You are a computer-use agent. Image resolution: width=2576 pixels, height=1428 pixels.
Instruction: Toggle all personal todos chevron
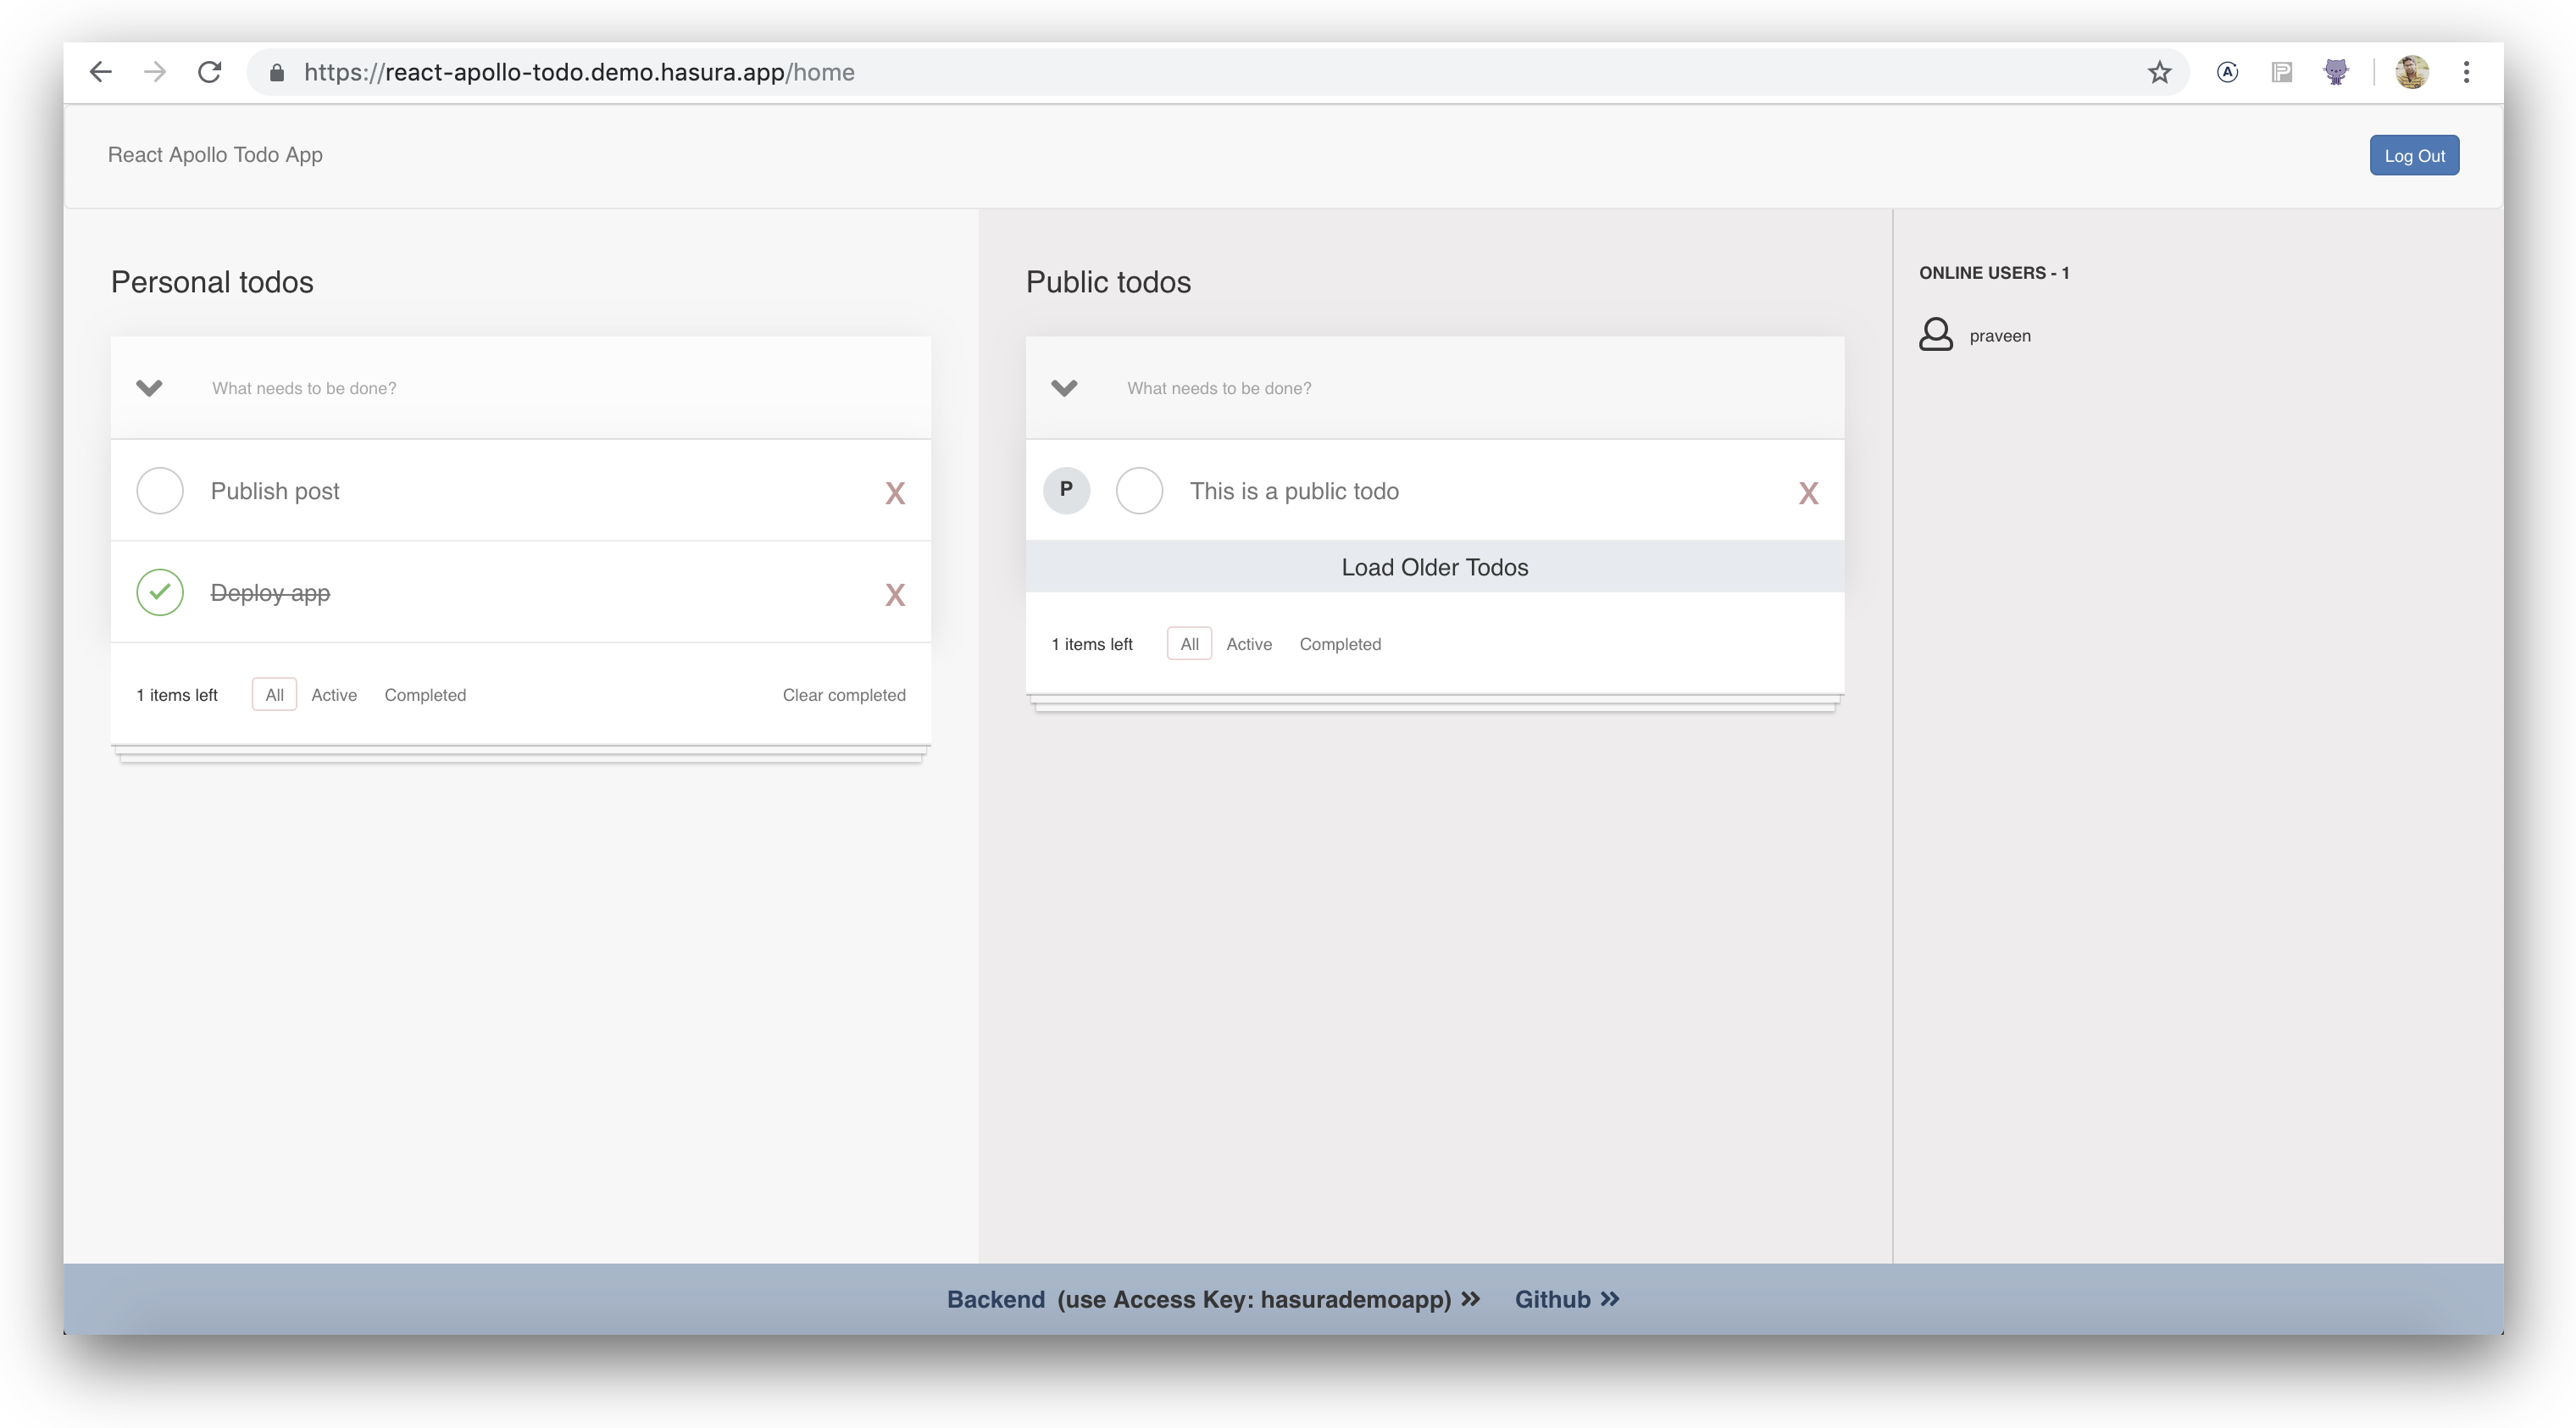pyautogui.click(x=149, y=388)
